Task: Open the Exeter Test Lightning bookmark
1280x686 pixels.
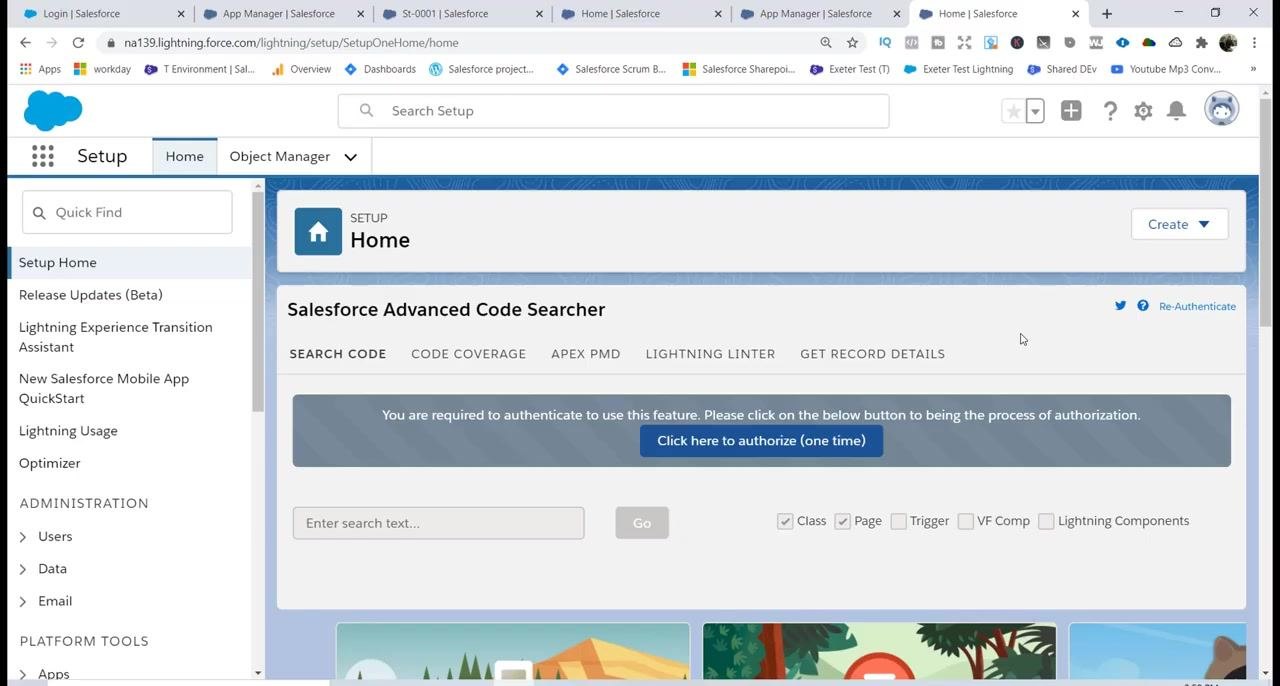Action: click(x=958, y=69)
